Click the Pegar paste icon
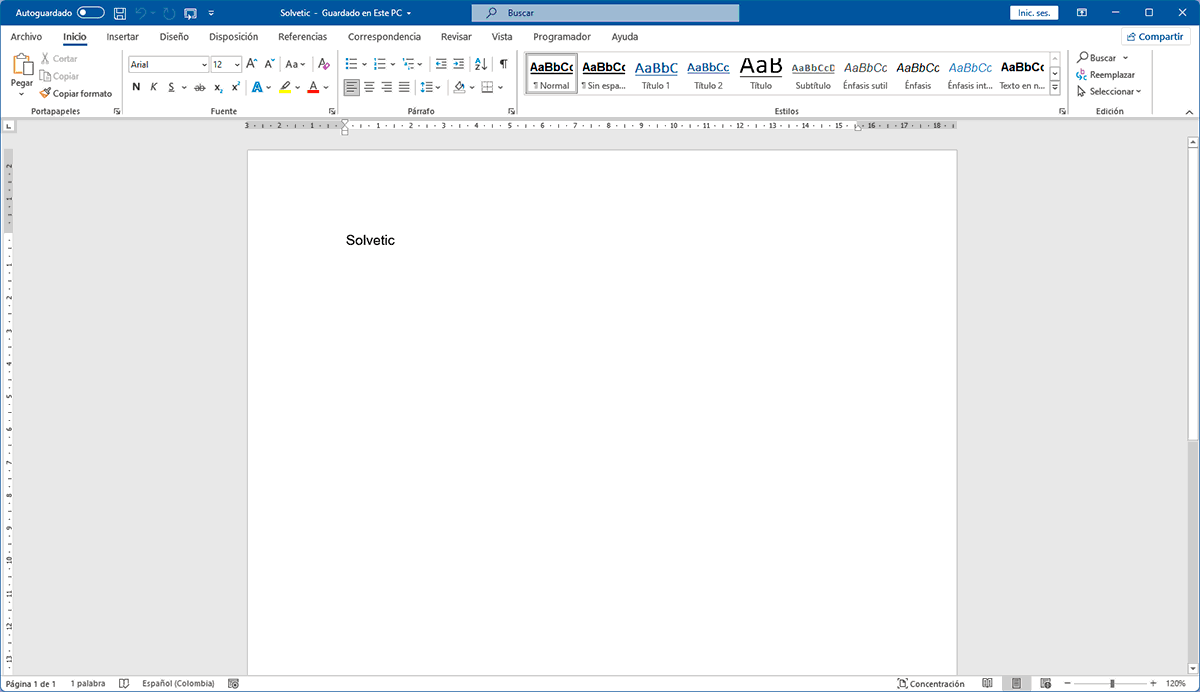Image resolution: width=1200 pixels, height=692 pixels. point(22,65)
